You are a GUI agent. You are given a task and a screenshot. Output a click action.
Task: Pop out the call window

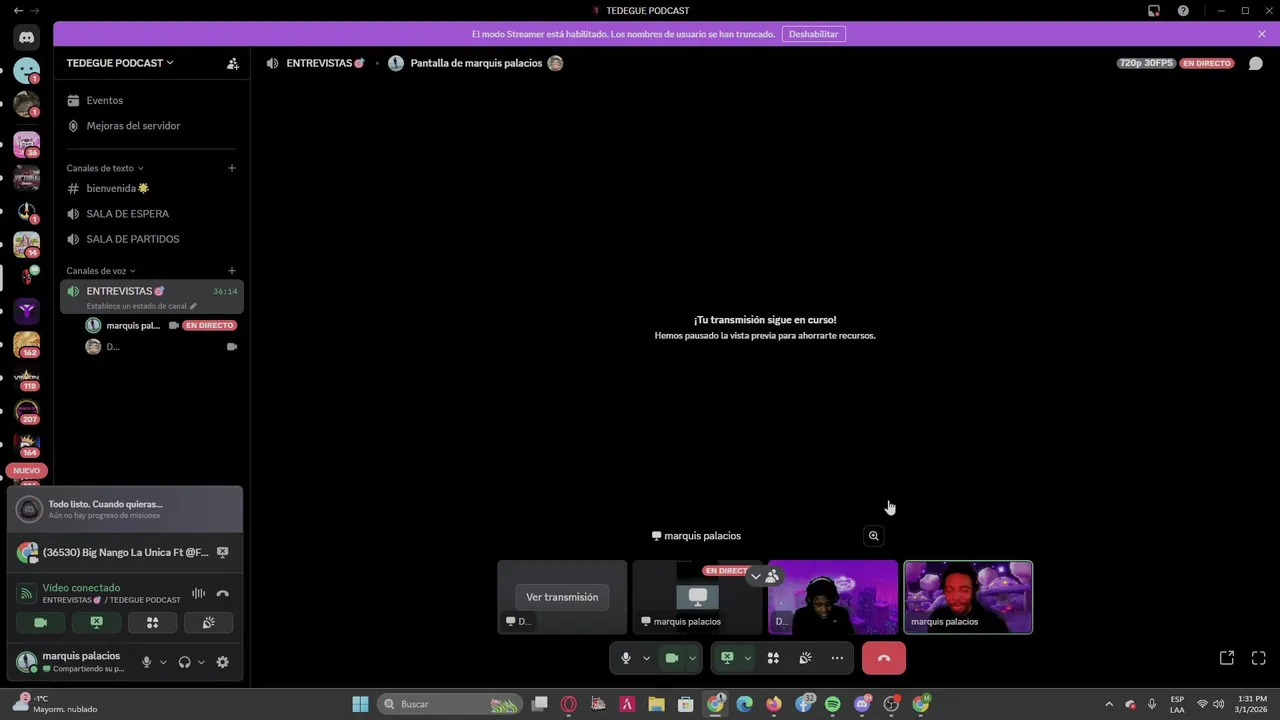click(x=1227, y=658)
